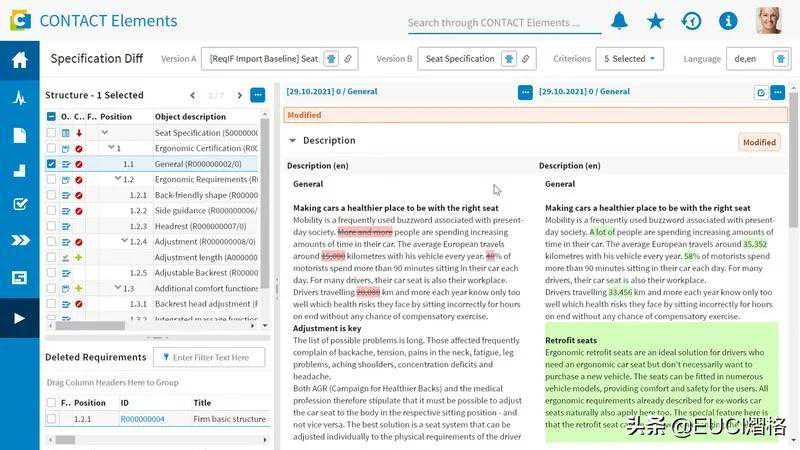800x450 pixels.
Task: Click the info icon in header
Action: (x=728, y=21)
